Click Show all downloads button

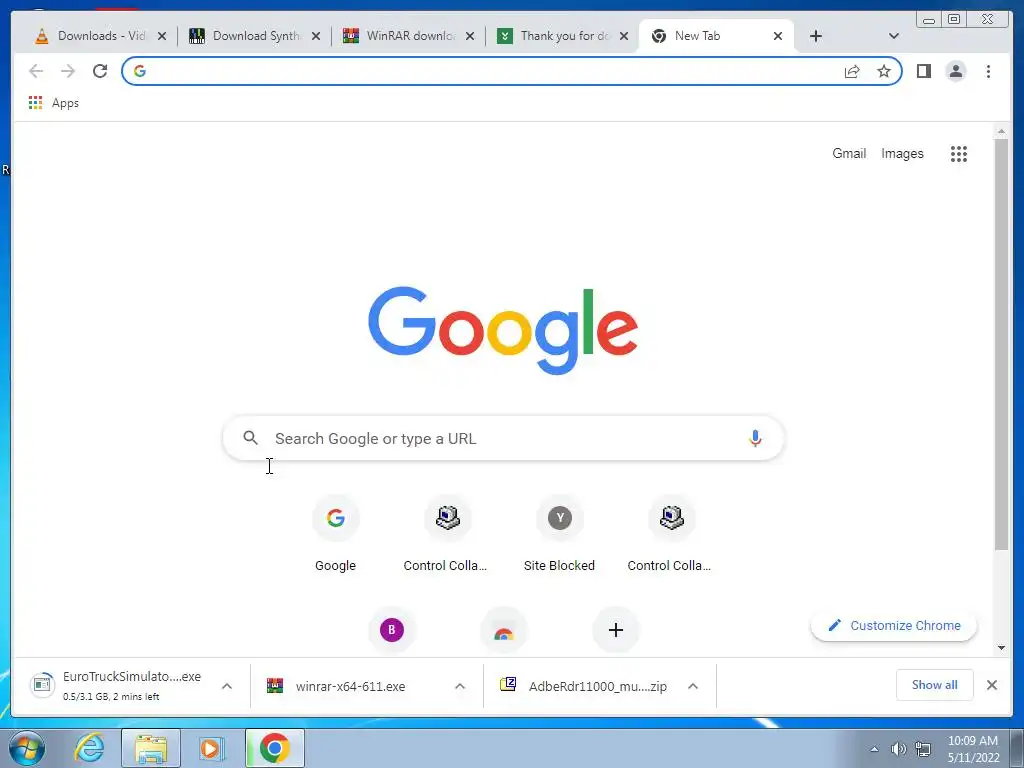(935, 685)
